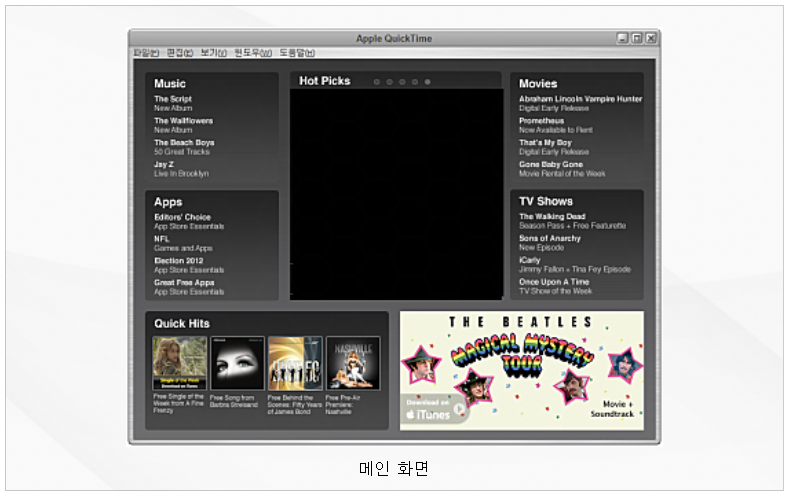The height and width of the screenshot is (495, 790).
Task: Click the Hot Picks heading
Action: (x=324, y=81)
